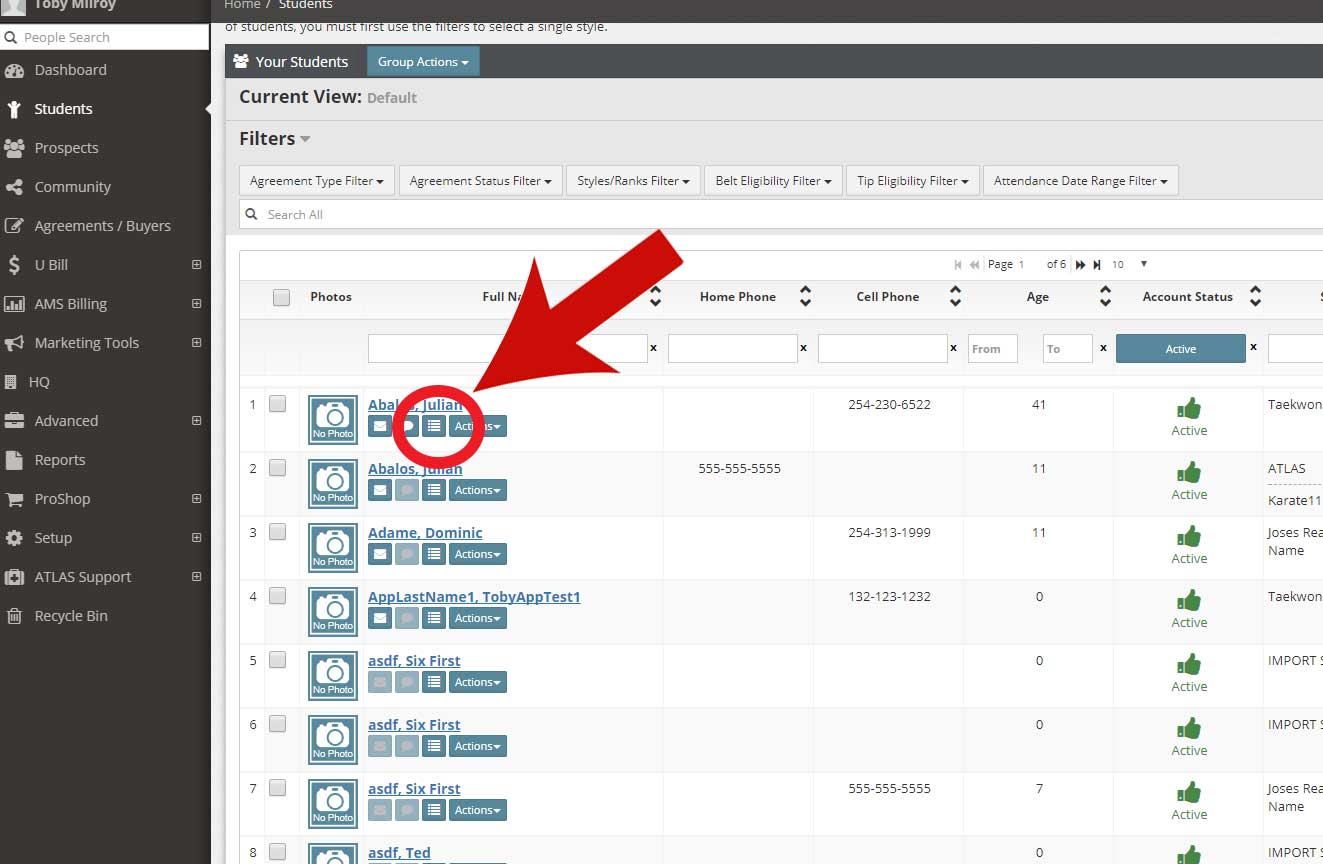Viewport: 1323px width, 864px height.
Task: Tick the checkbox for row 3 Adame, Dominic
Action: (x=277, y=532)
